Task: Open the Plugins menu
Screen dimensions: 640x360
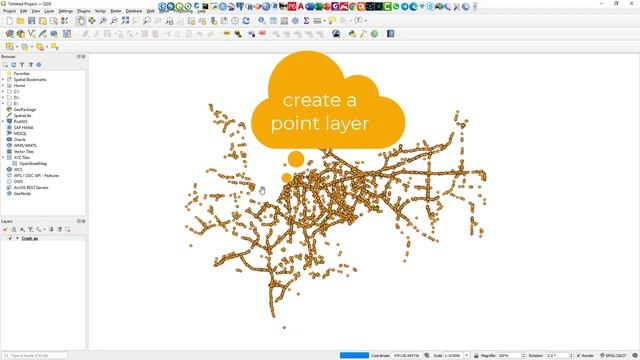Action: [x=84, y=11]
